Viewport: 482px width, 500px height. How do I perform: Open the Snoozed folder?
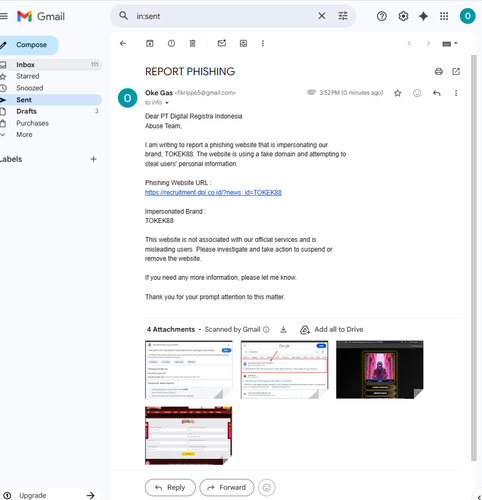[x=50, y=88]
